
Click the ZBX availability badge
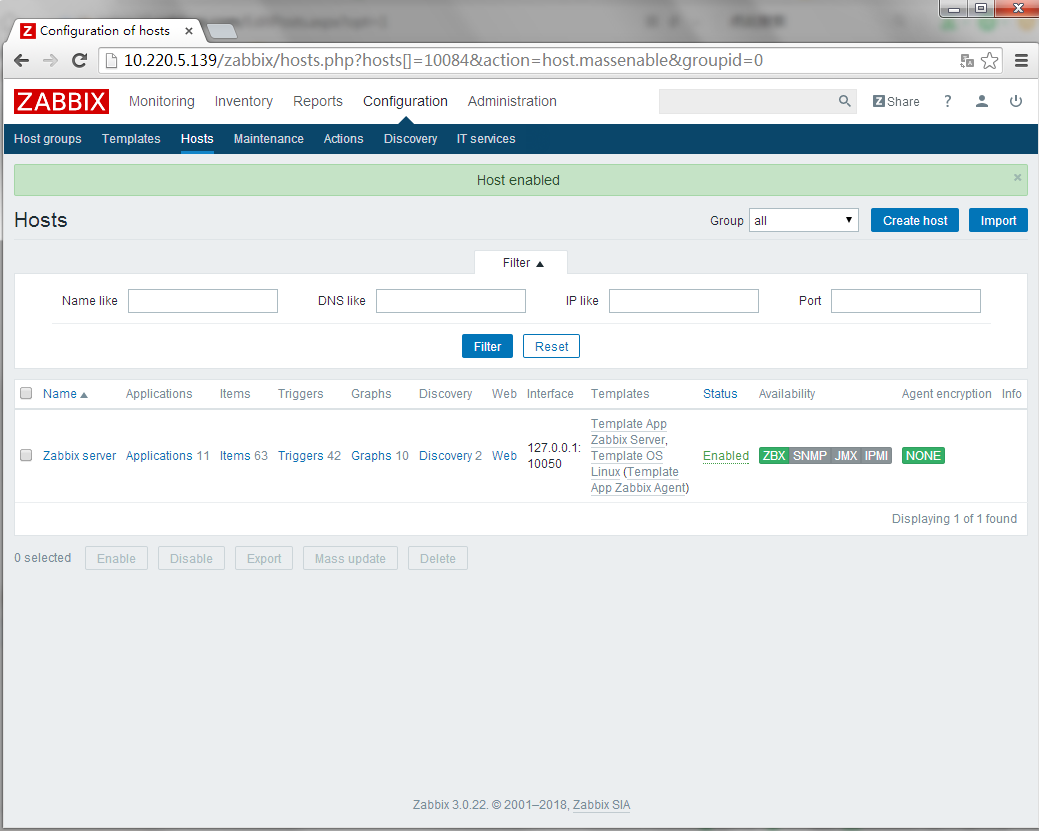click(x=774, y=456)
